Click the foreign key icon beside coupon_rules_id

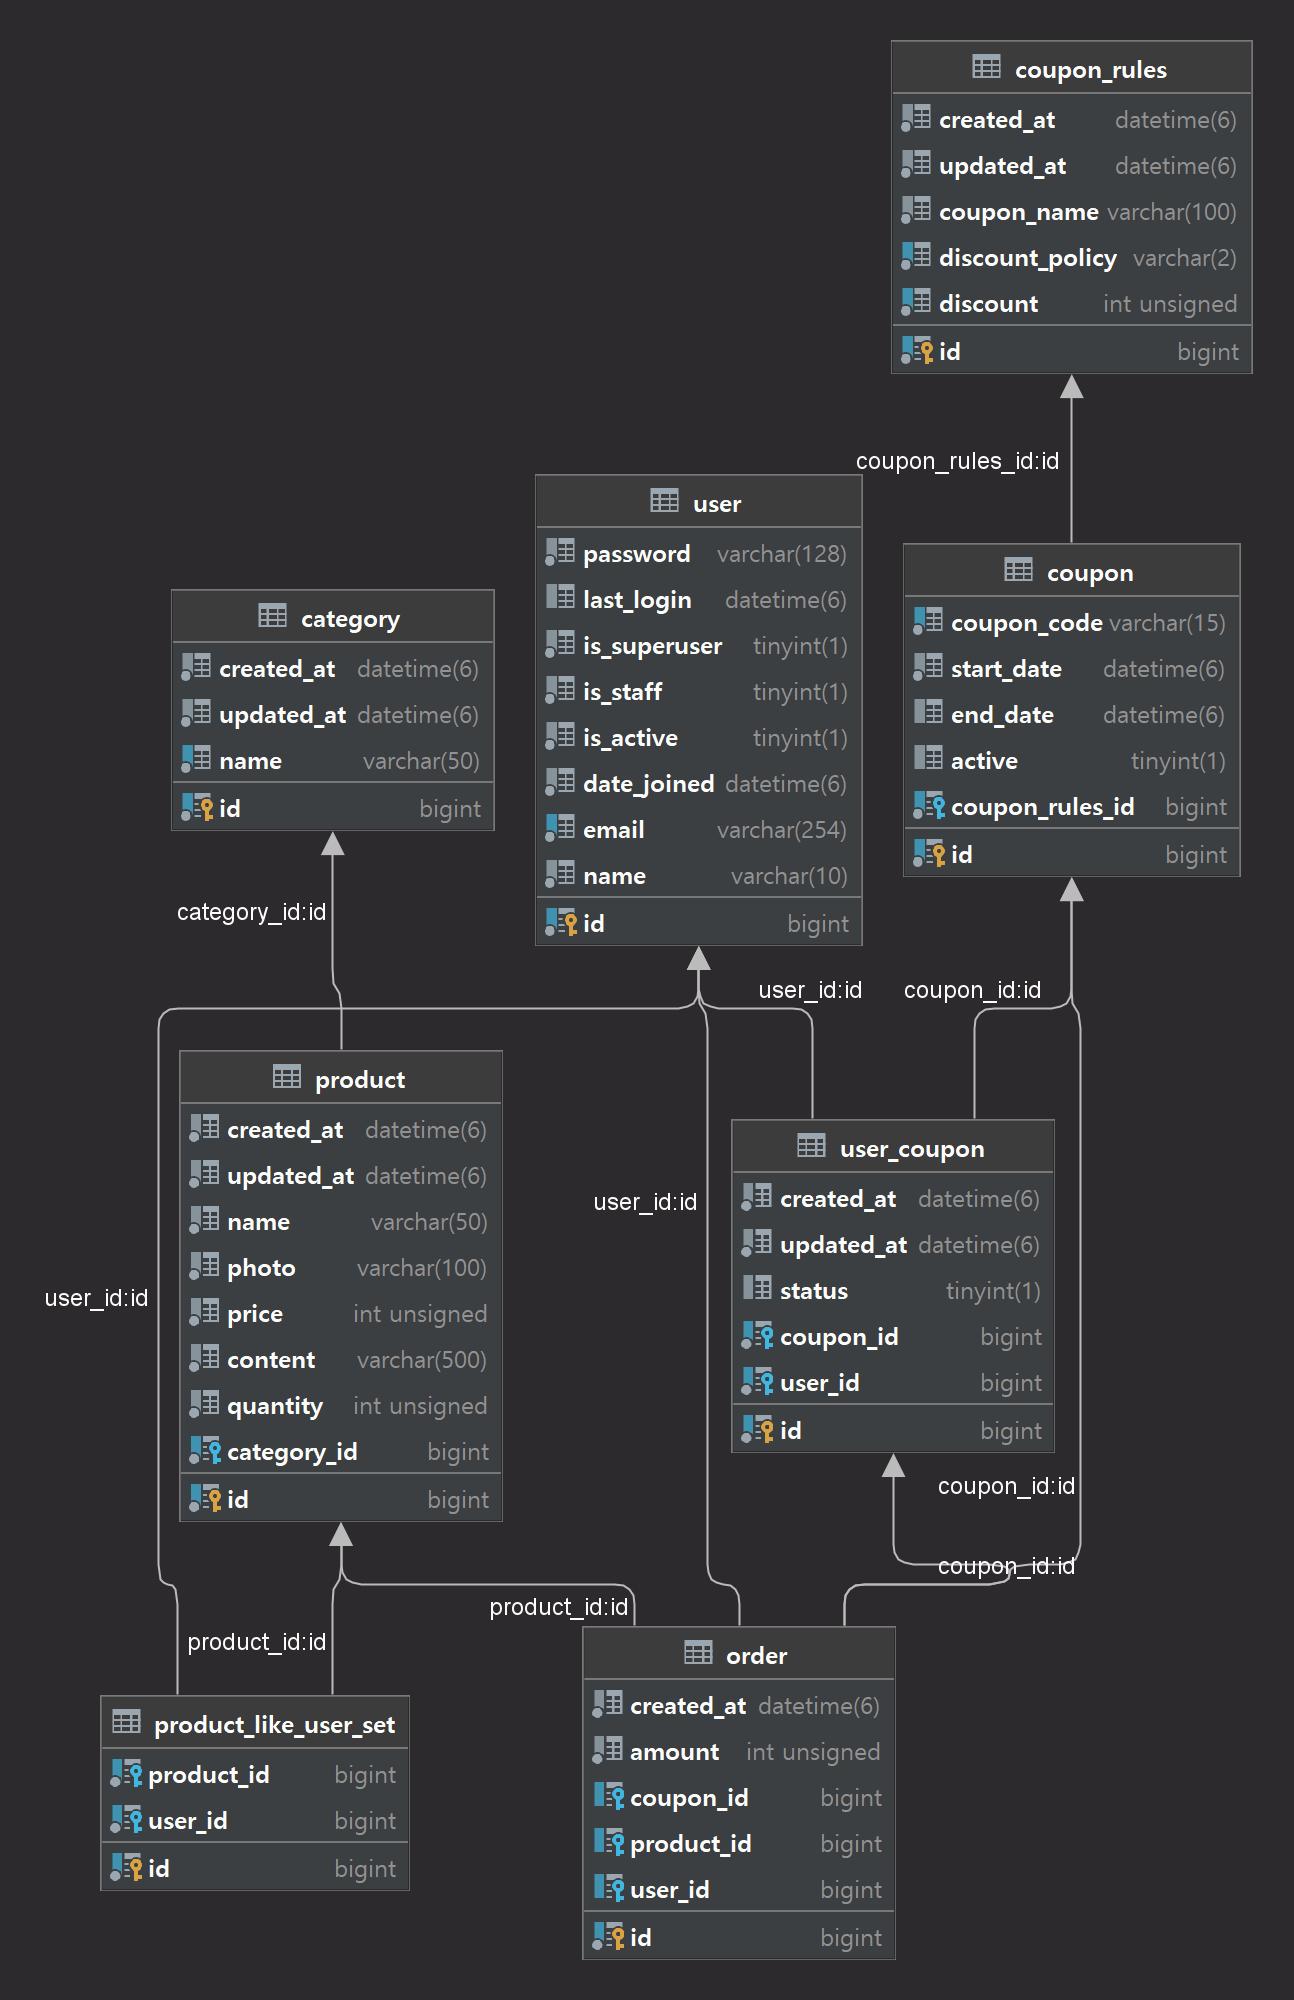click(929, 805)
